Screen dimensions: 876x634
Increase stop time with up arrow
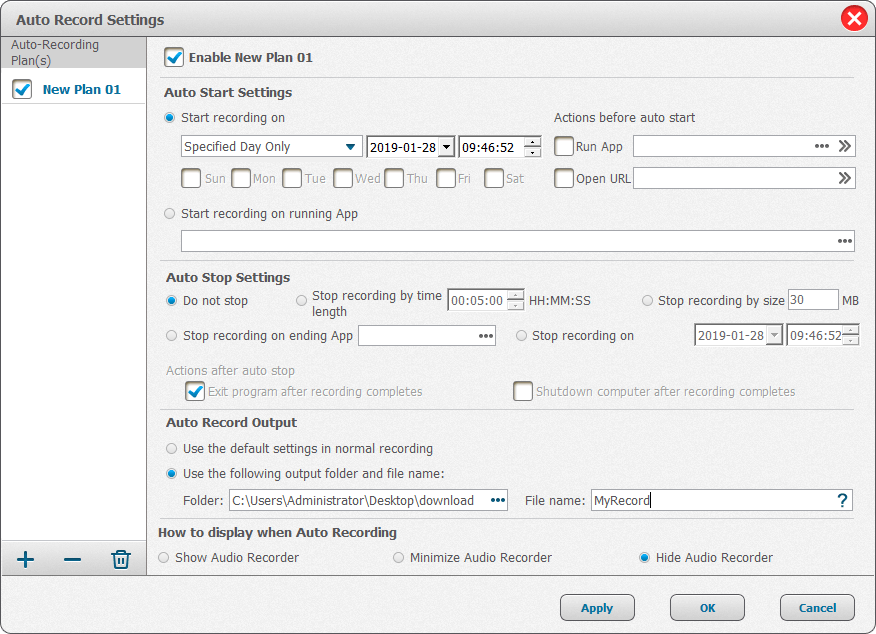click(x=851, y=330)
